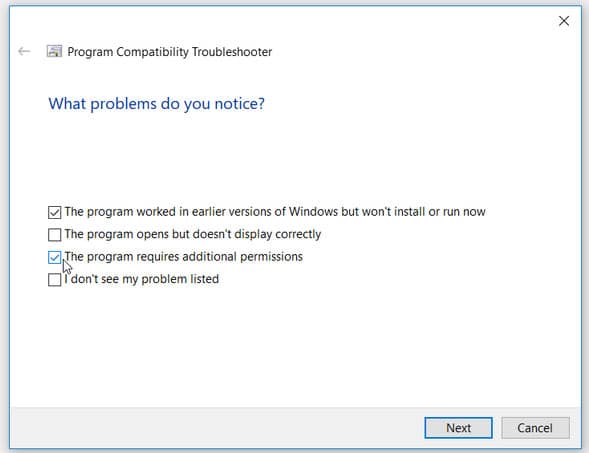589x453 pixels.
Task: Untick the requires additional permissions checkbox
Action: [54, 257]
